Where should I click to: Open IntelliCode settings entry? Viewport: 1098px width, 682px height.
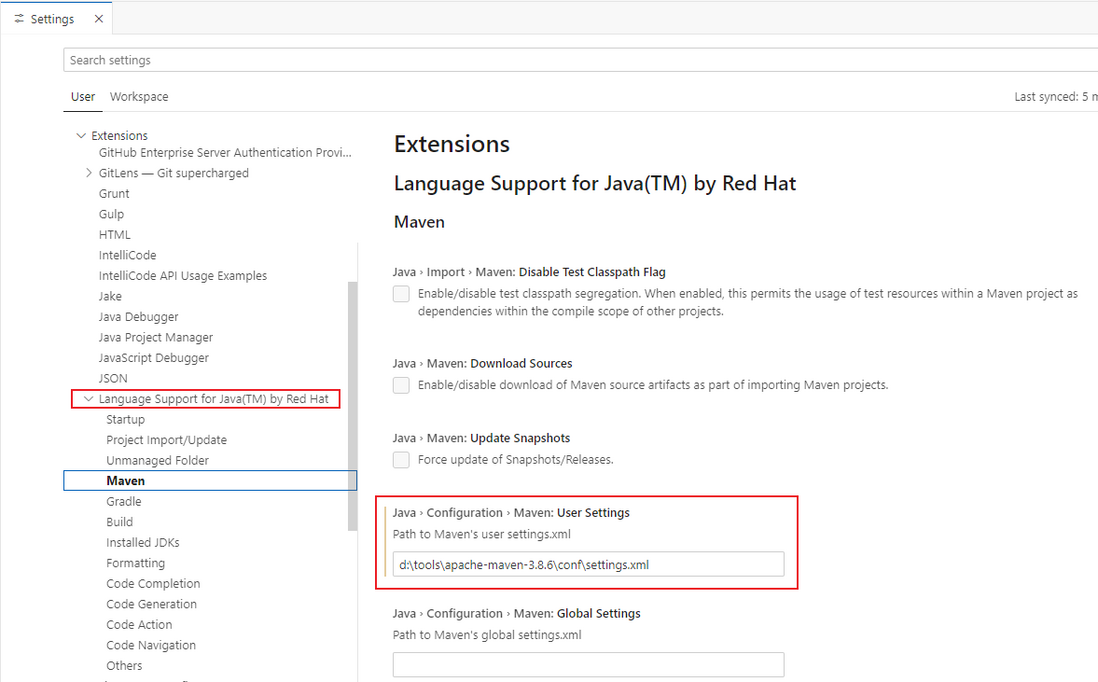[x=127, y=255]
